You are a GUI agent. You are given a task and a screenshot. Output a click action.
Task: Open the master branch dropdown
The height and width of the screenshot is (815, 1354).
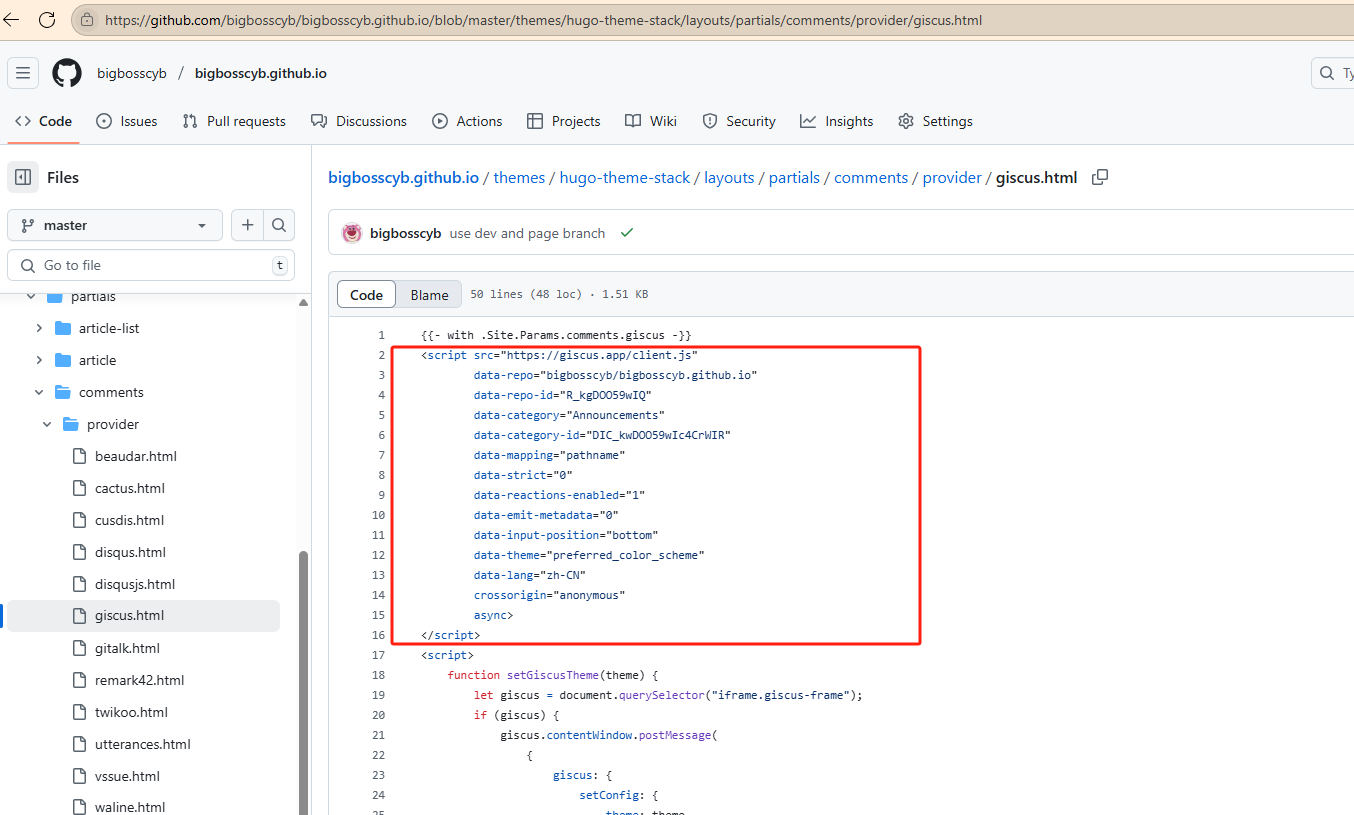115,225
